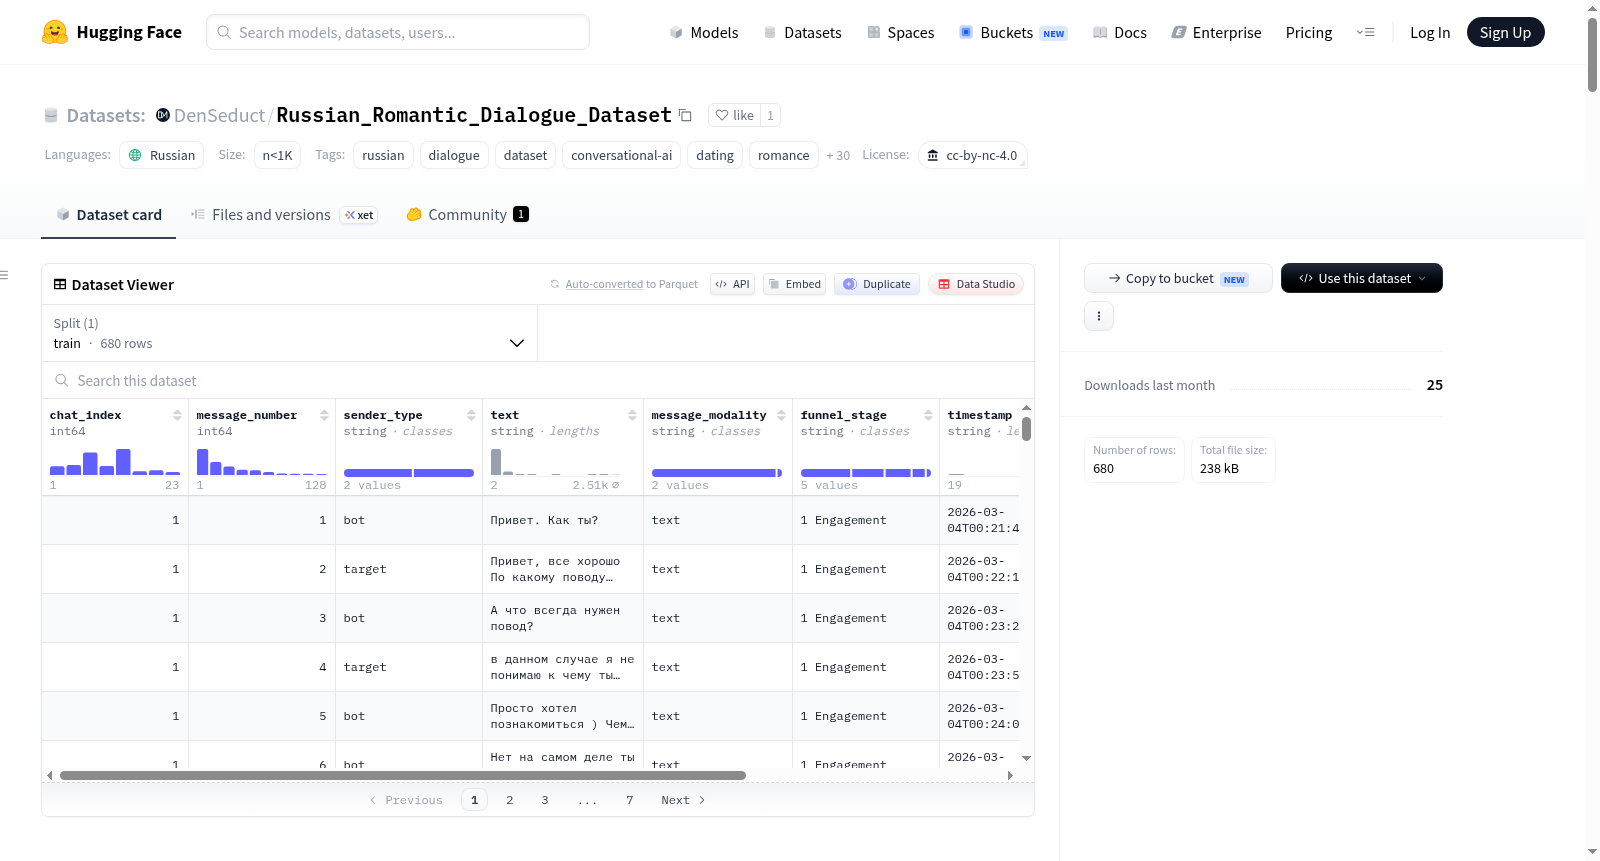Click the table horizontal scrollbar
The width and height of the screenshot is (1600, 861).
pyautogui.click(x=402, y=775)
